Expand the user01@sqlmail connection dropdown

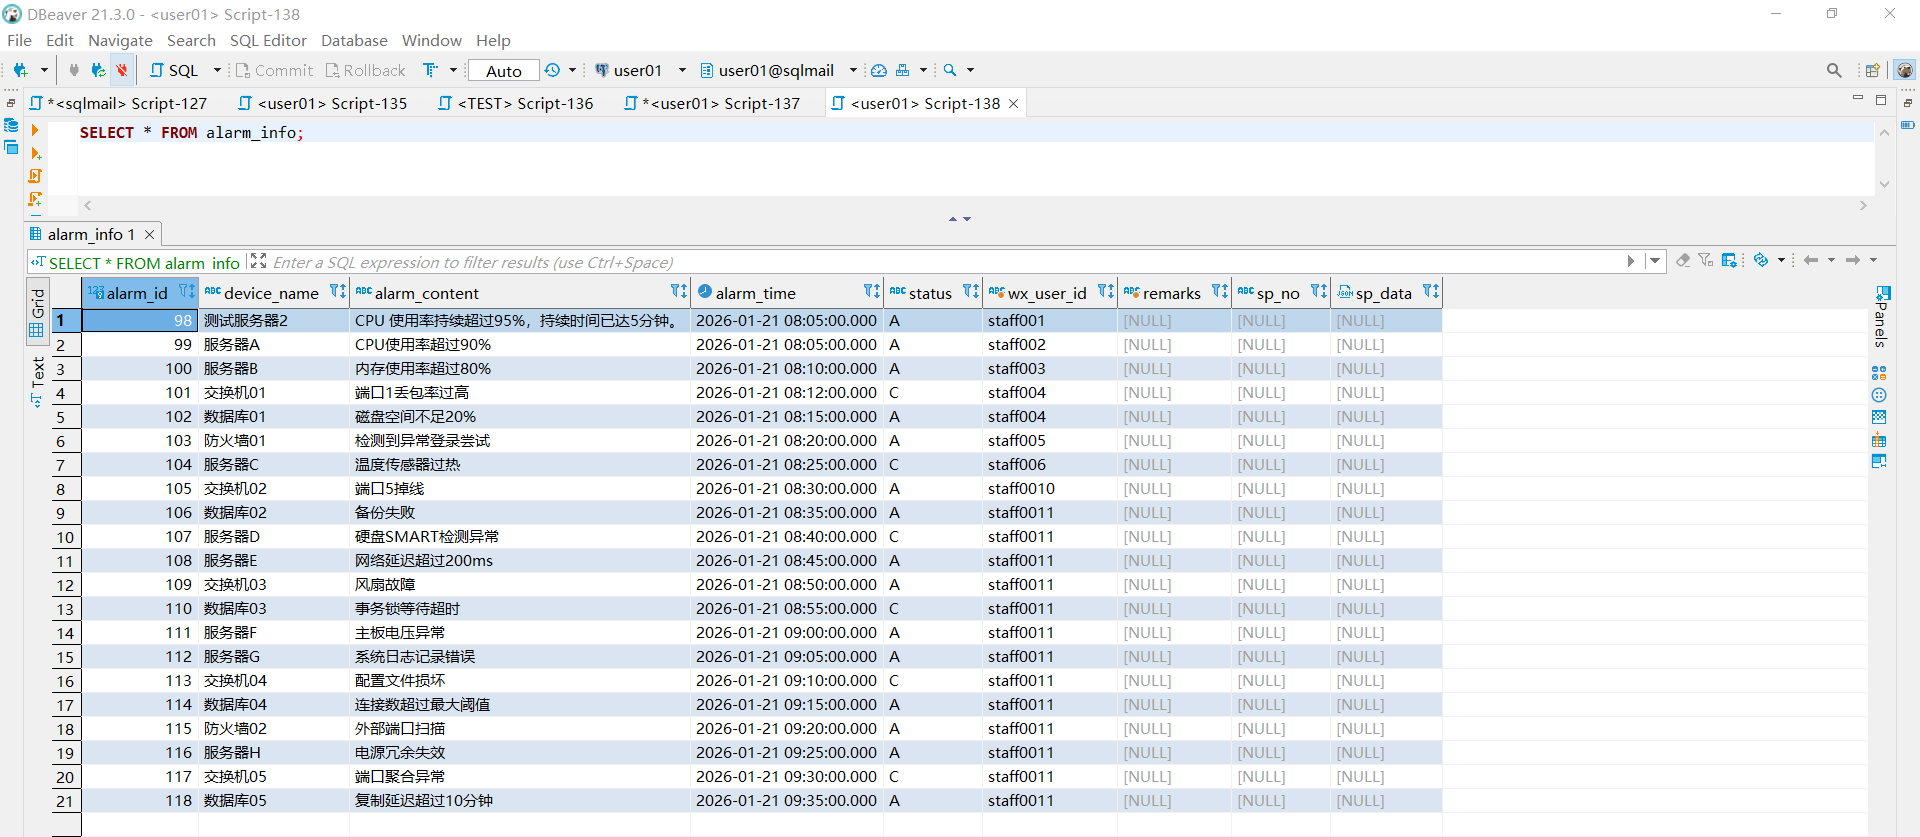(777, 70)
